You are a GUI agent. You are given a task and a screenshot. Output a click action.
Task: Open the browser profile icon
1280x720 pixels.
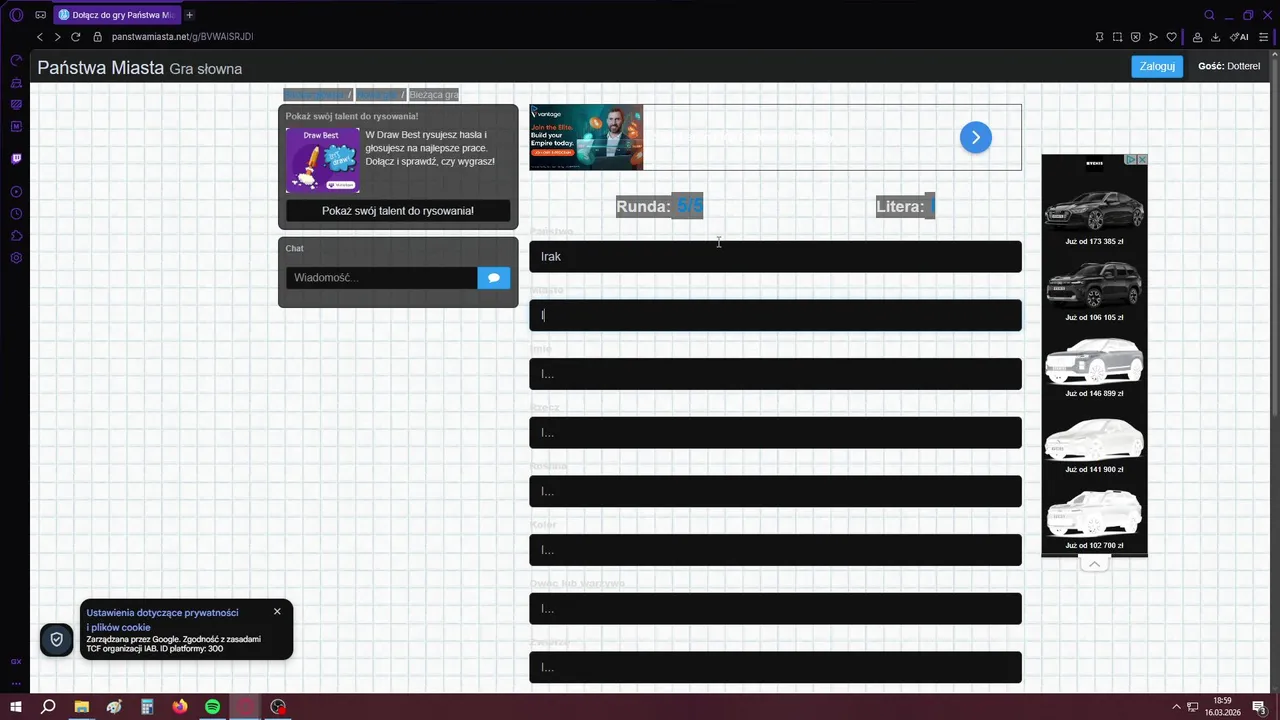pyautogui.click(x=1197, y=37)
